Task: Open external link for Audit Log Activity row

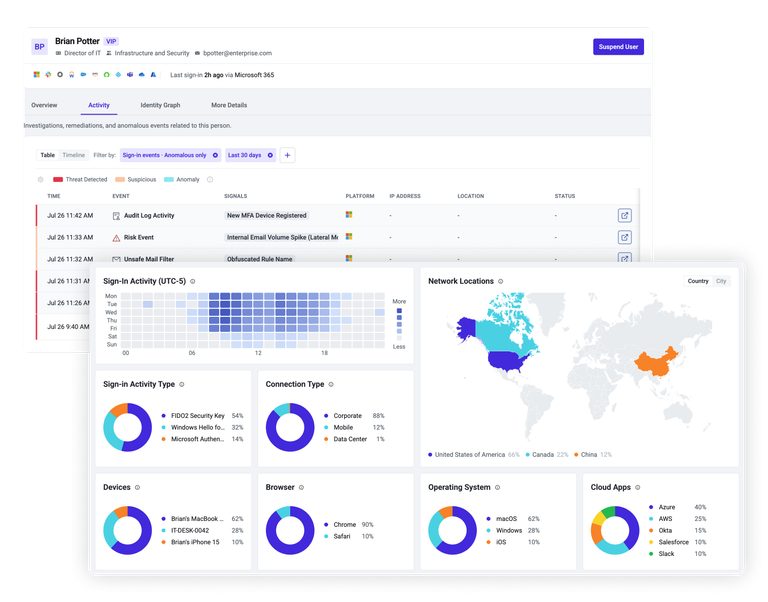Action: coord(624,216)
